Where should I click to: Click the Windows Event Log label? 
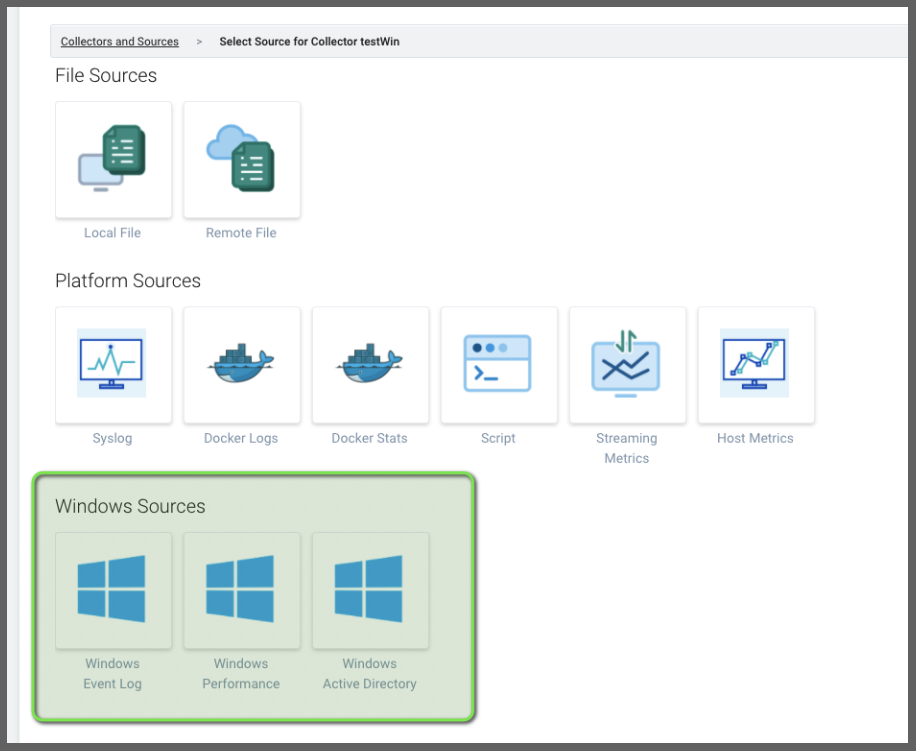(x=112, y=673)
